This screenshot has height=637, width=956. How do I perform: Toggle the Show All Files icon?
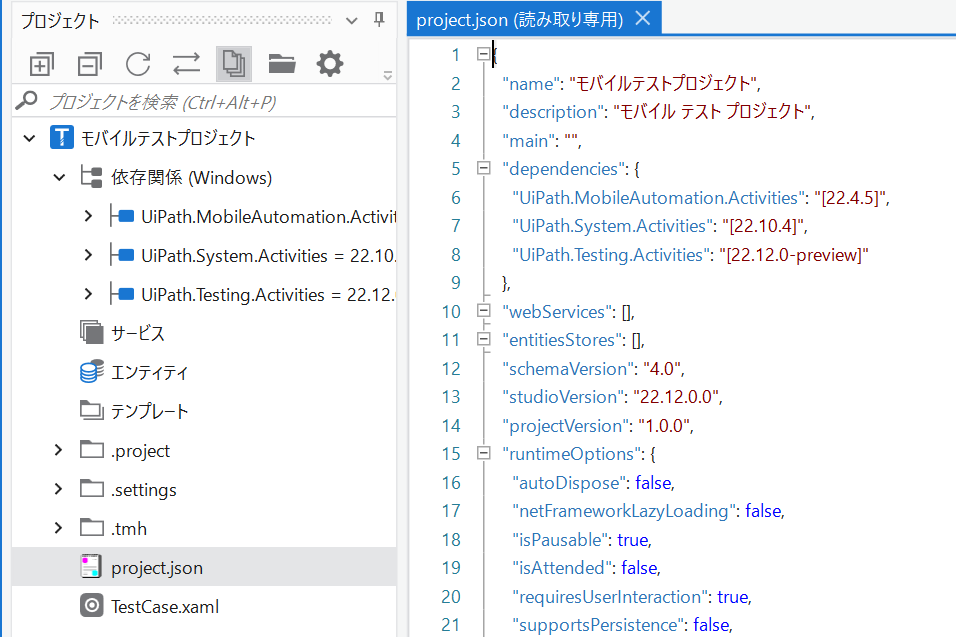(234, 64)
